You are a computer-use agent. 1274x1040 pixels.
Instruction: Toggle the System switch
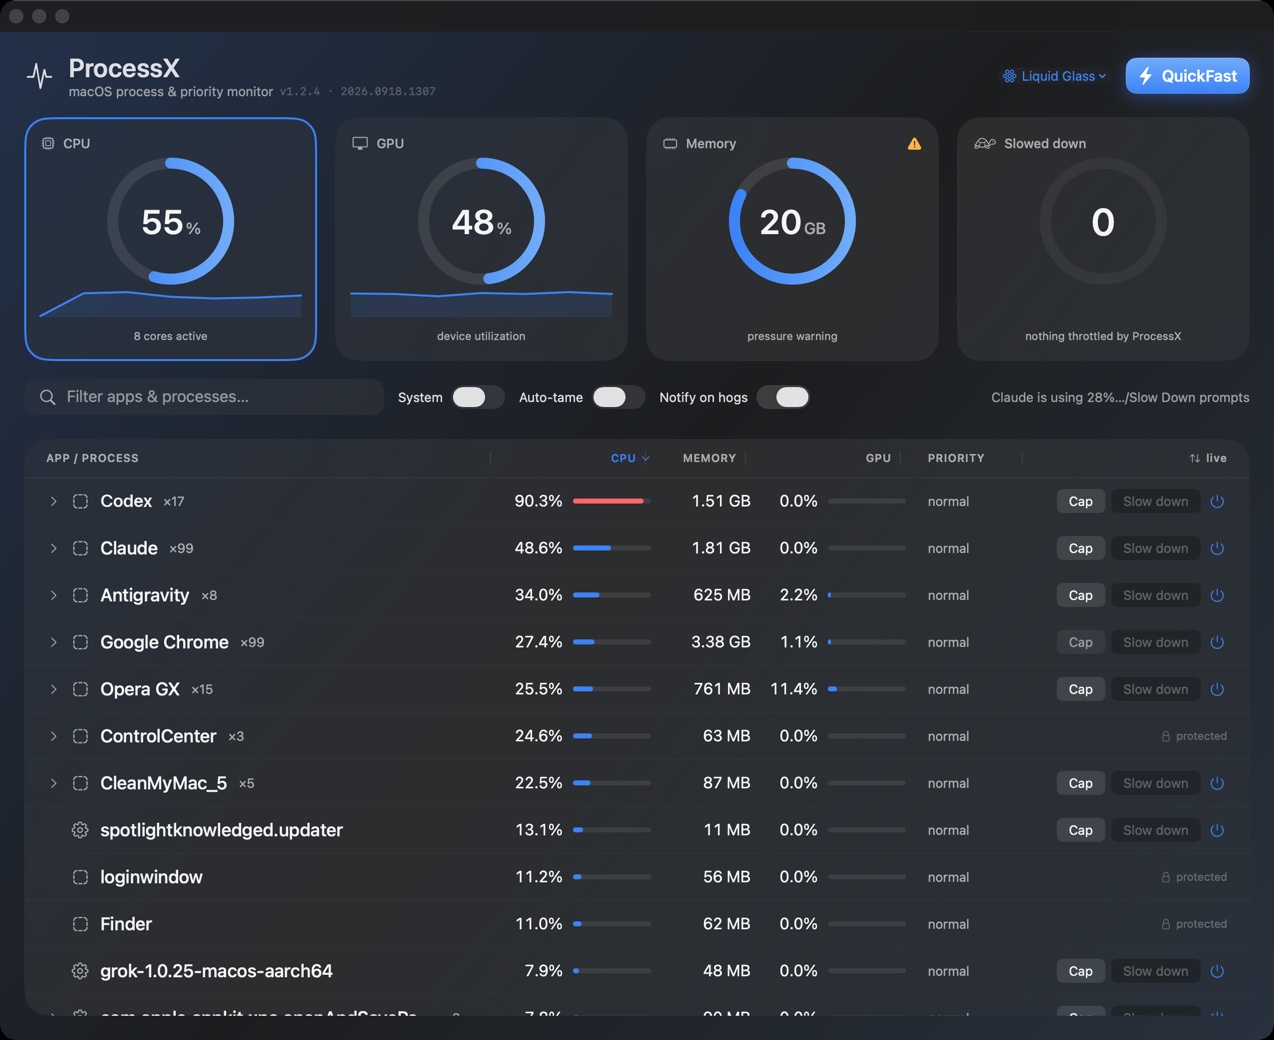[x=477, y=397]
